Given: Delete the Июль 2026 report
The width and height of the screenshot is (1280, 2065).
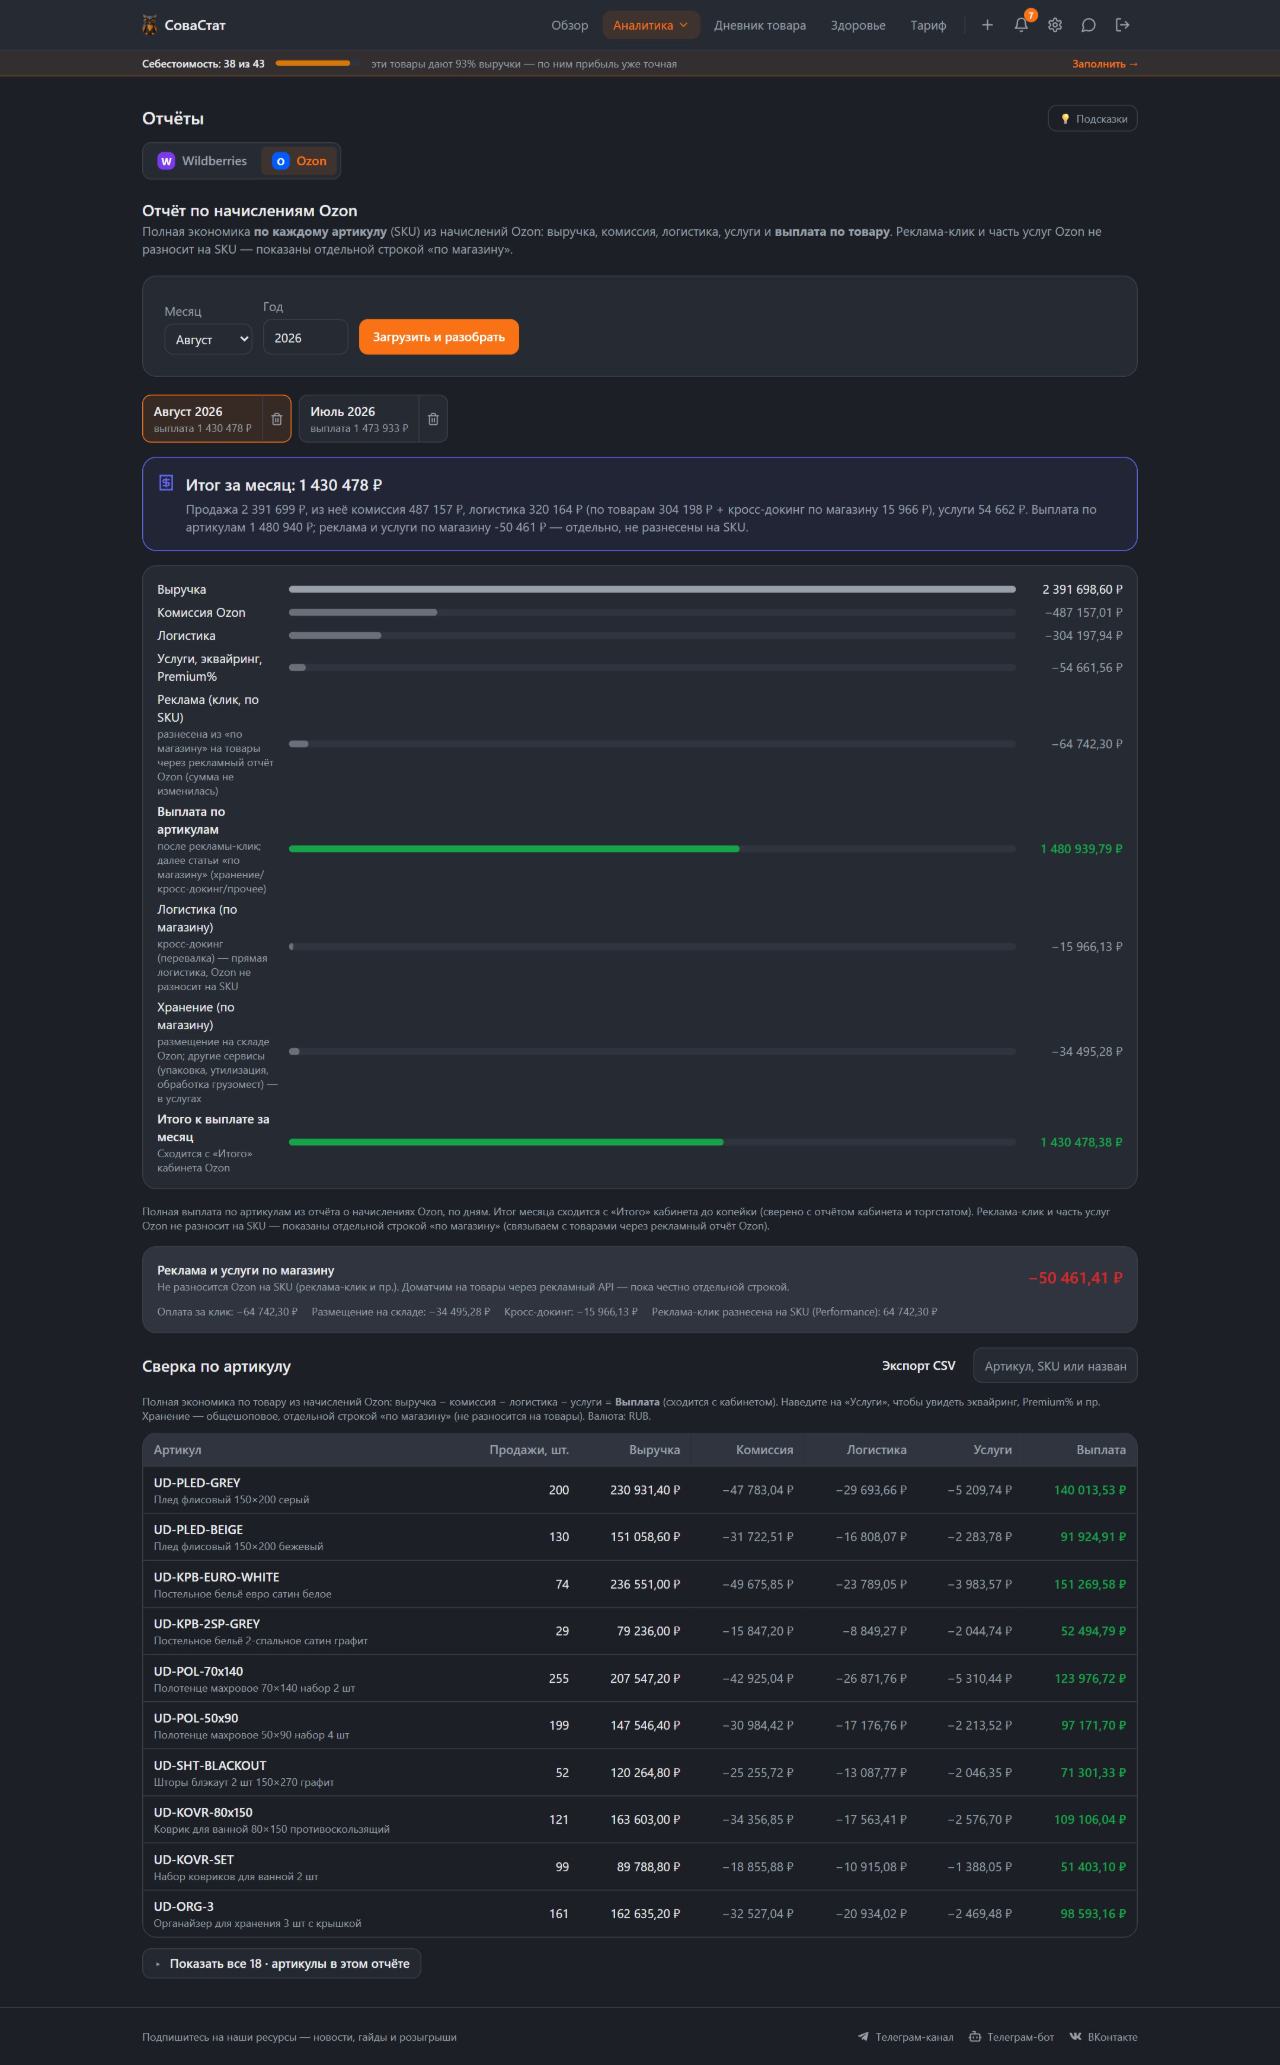Looking at the screenshot, I should [433, 419].
